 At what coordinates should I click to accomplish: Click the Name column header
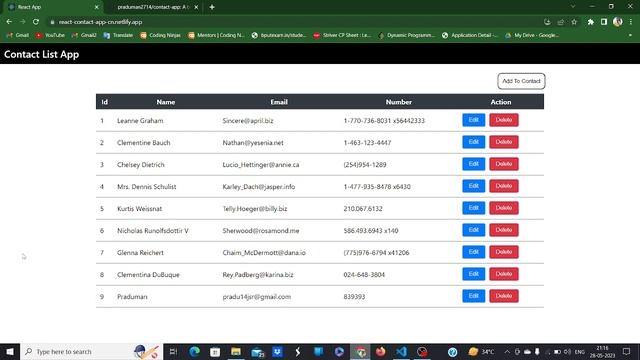pos(166,102)
